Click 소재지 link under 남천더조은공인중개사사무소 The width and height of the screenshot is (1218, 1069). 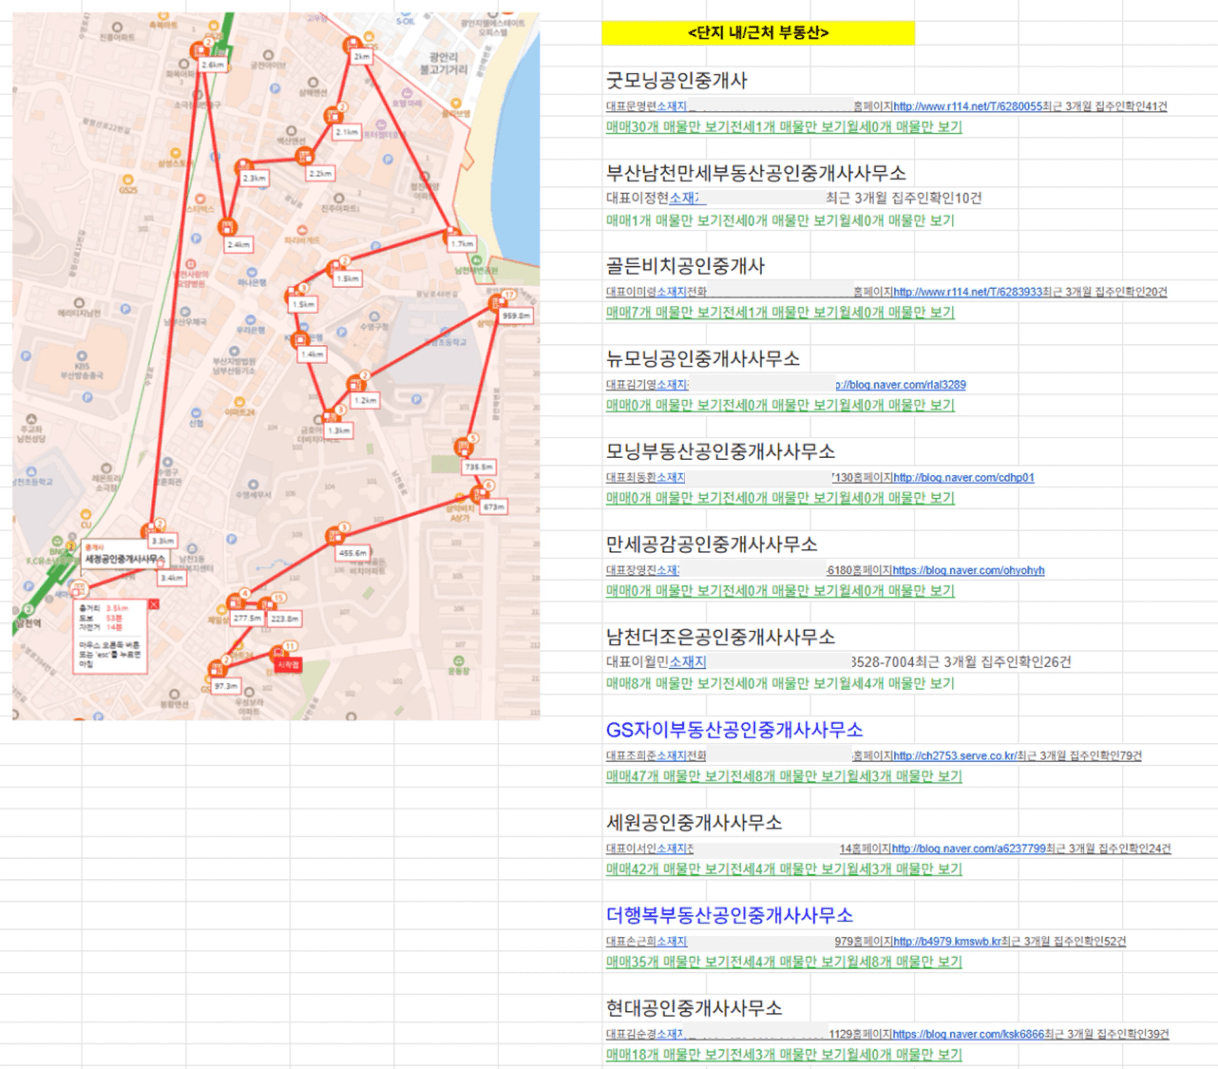pos(687,662)
